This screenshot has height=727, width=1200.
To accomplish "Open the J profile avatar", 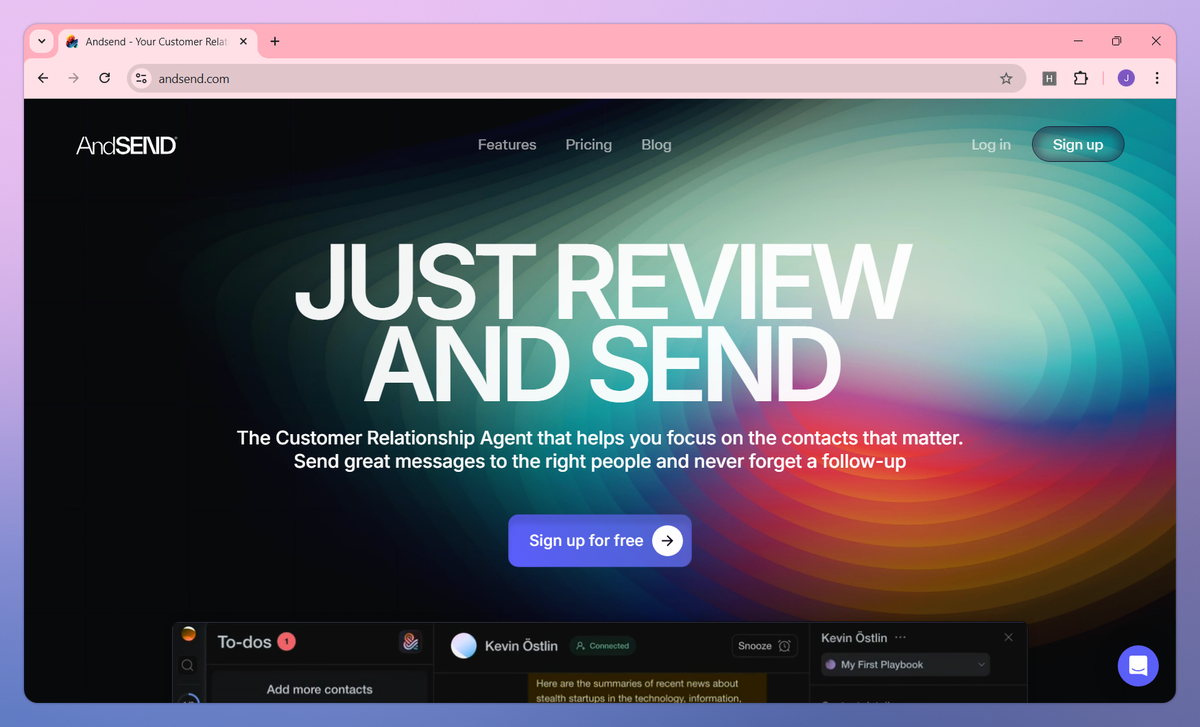I will (x=1125, y=77).
